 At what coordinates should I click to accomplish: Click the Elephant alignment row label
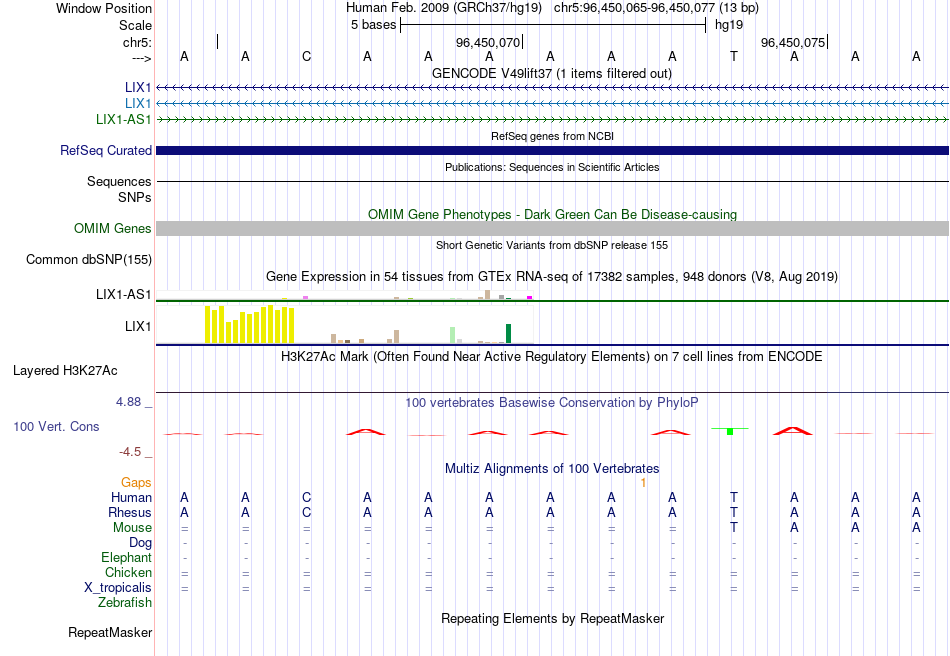pyautogui.click(x=126, y=557)
